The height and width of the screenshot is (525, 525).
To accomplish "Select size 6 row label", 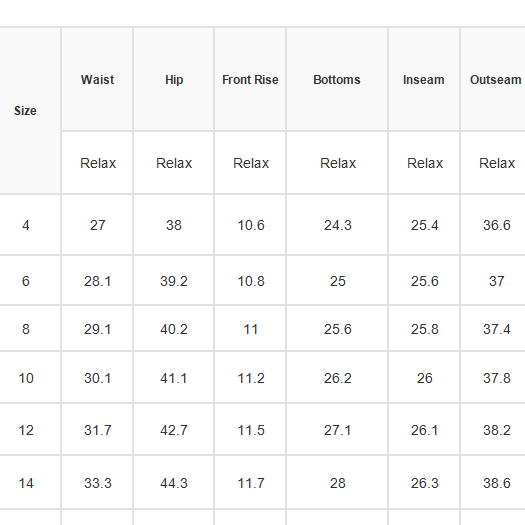I will (x=26, y=281).
